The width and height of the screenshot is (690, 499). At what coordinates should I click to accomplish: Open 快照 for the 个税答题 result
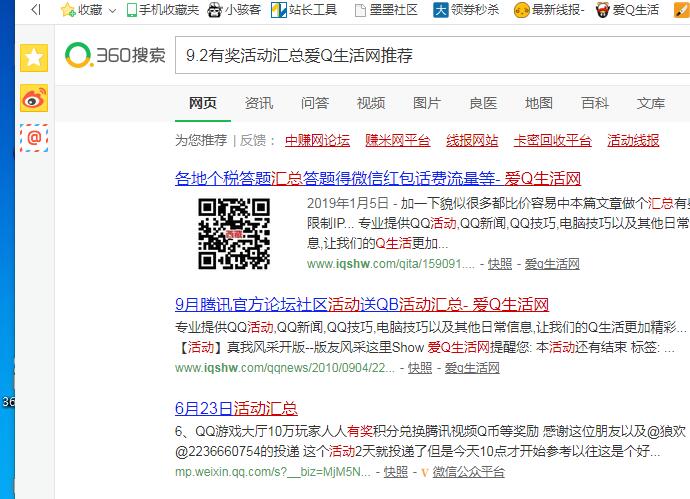tap(500, 264)
